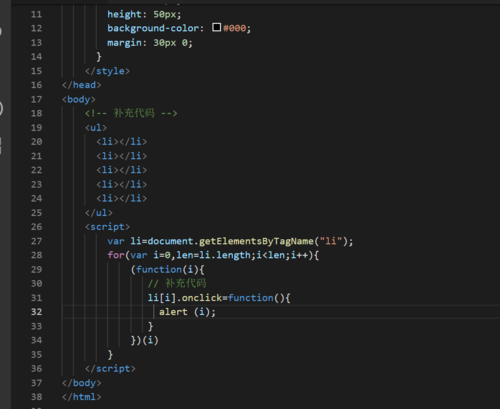Click 'li.length' on line 28
This screenshot has width=500, height=409.
[225, 255]
